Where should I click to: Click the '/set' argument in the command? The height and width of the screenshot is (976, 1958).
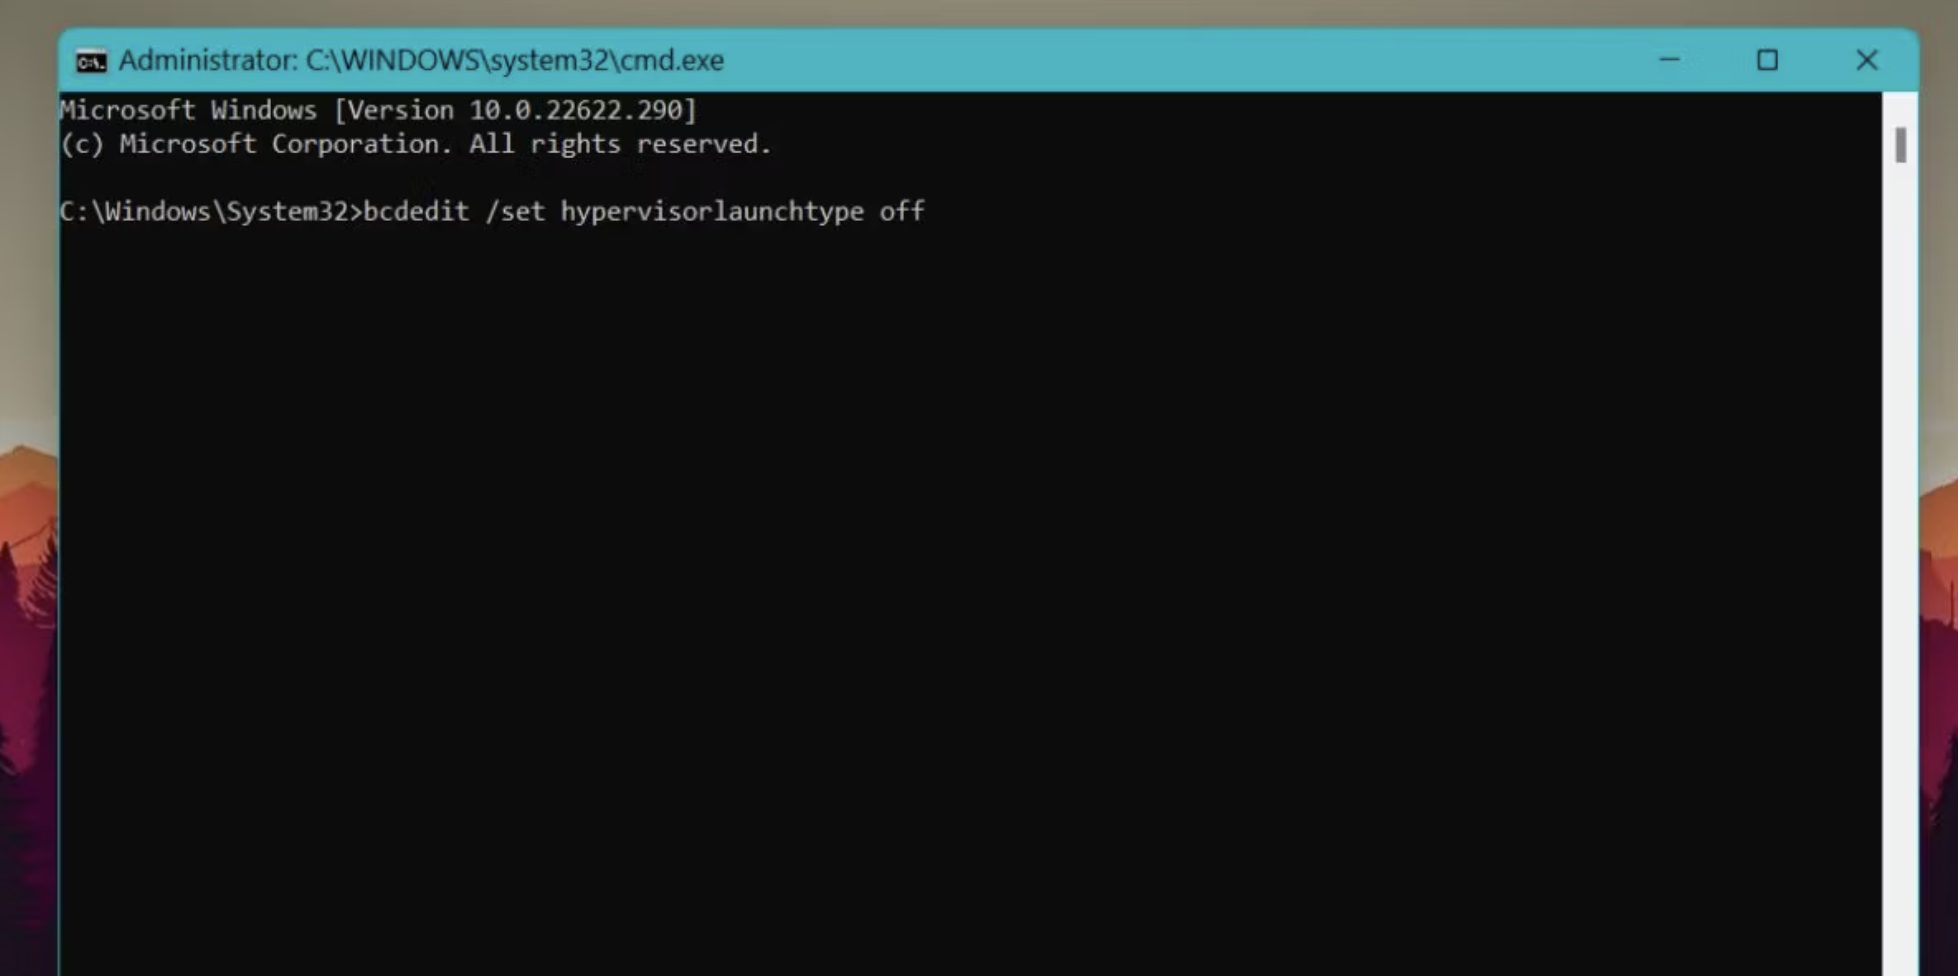click(515, 212)
